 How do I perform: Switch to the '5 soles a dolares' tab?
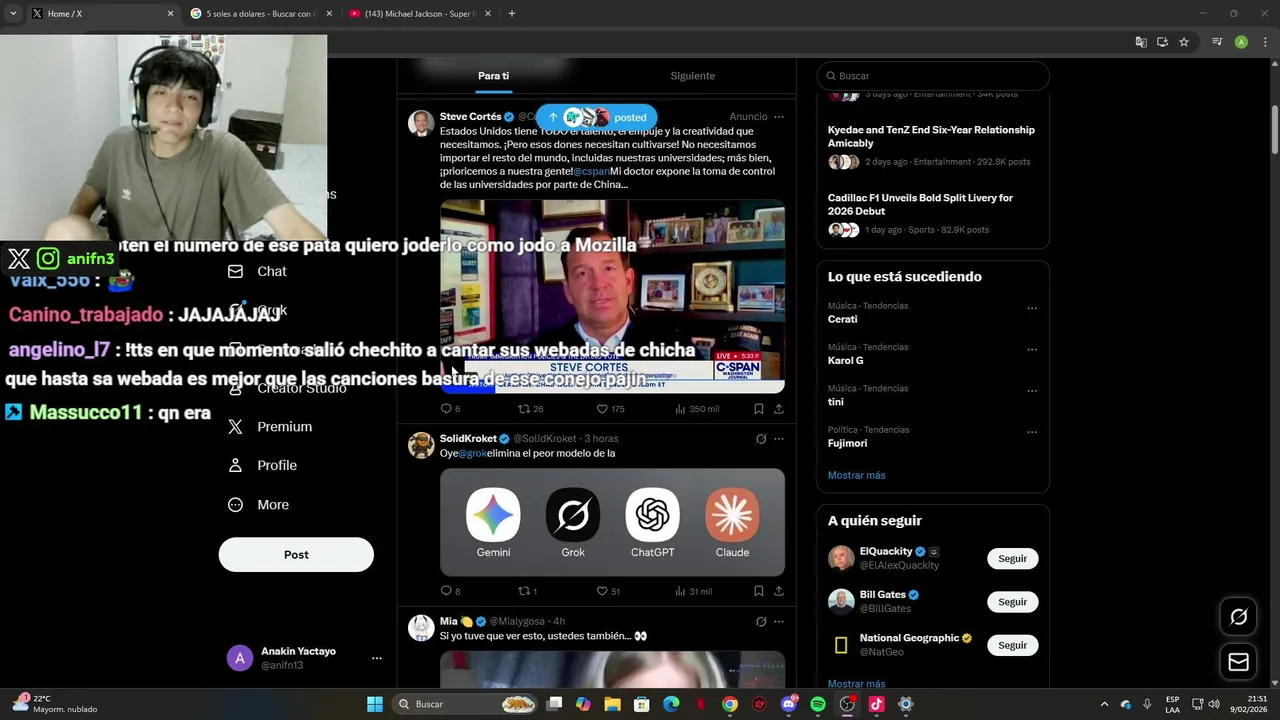(x=262, y=14)
